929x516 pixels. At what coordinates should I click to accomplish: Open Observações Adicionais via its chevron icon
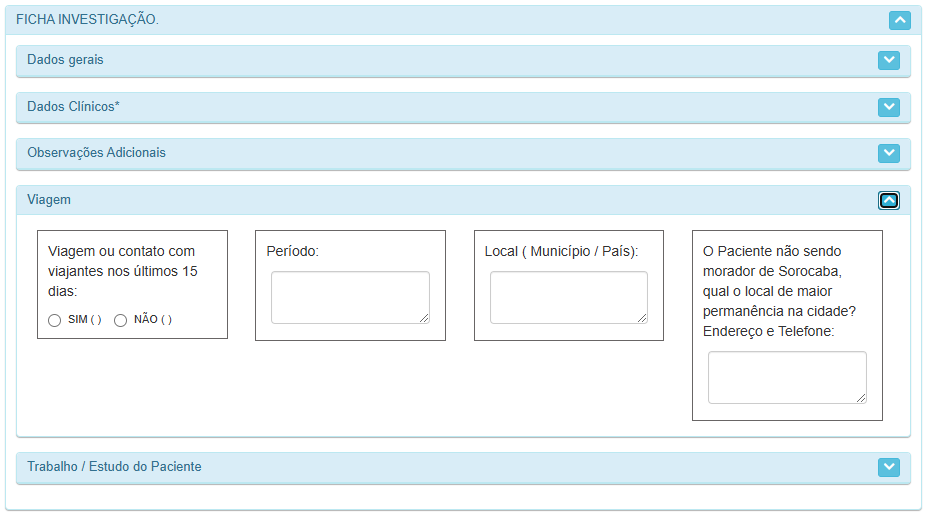[888, 153]
